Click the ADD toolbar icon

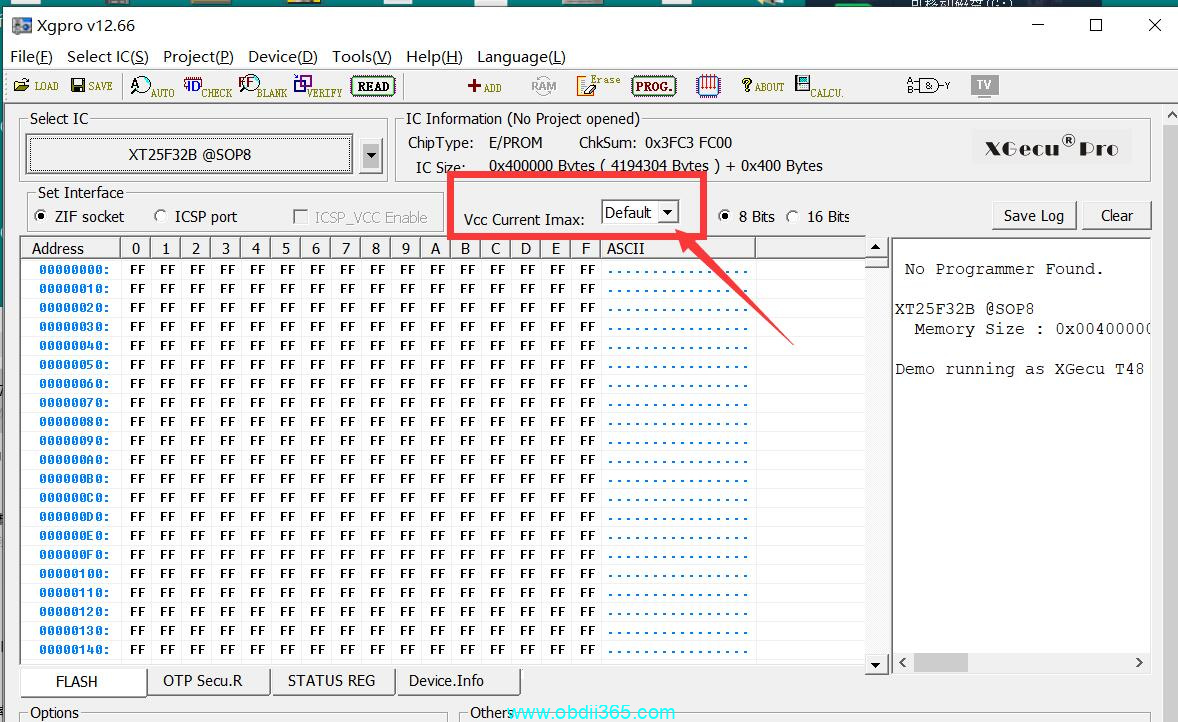485,86
